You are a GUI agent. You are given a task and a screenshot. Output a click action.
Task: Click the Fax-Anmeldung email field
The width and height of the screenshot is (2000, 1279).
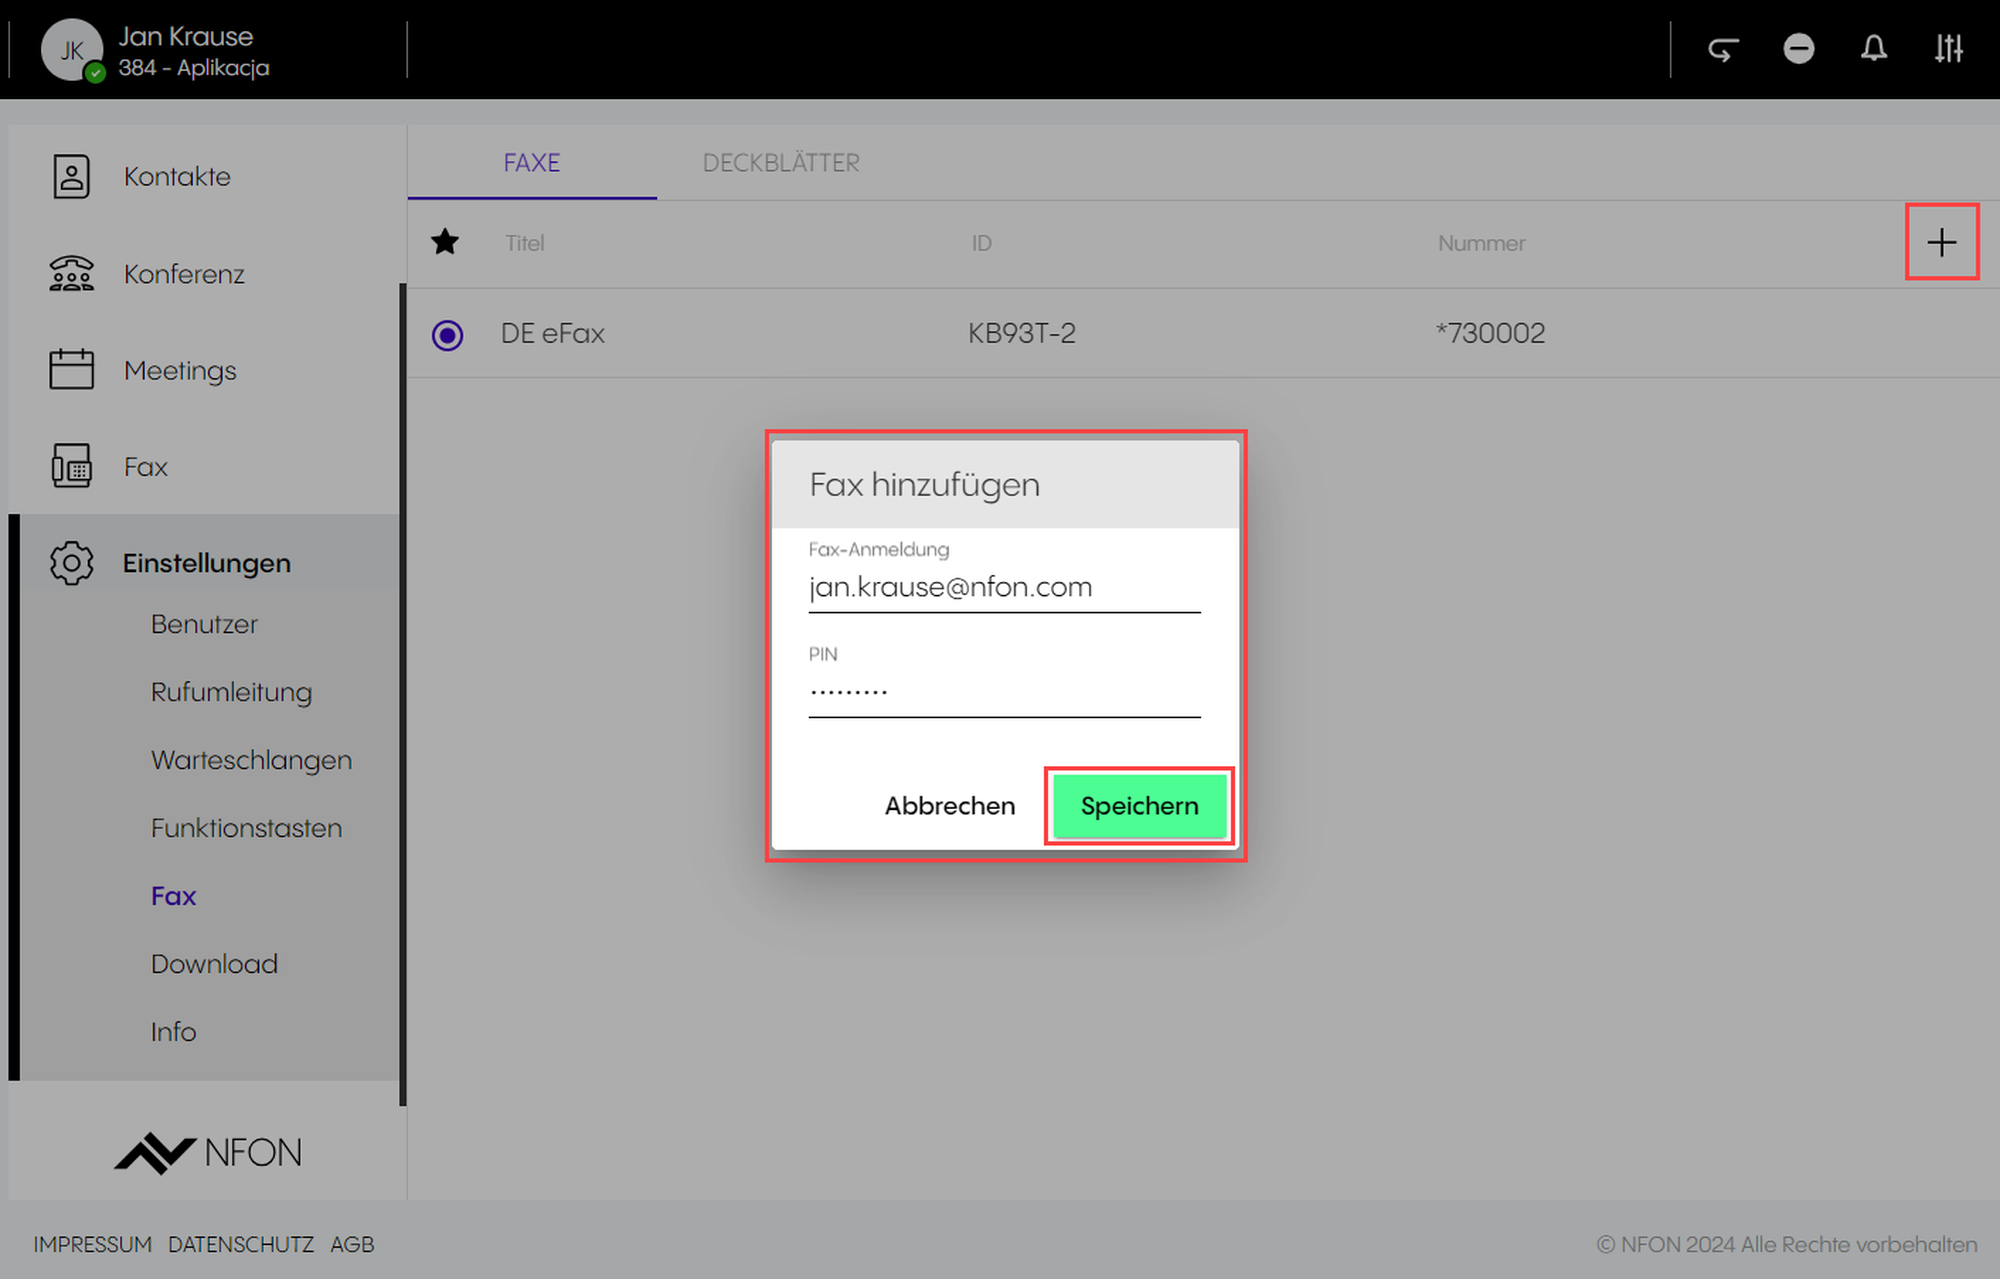1003,587
